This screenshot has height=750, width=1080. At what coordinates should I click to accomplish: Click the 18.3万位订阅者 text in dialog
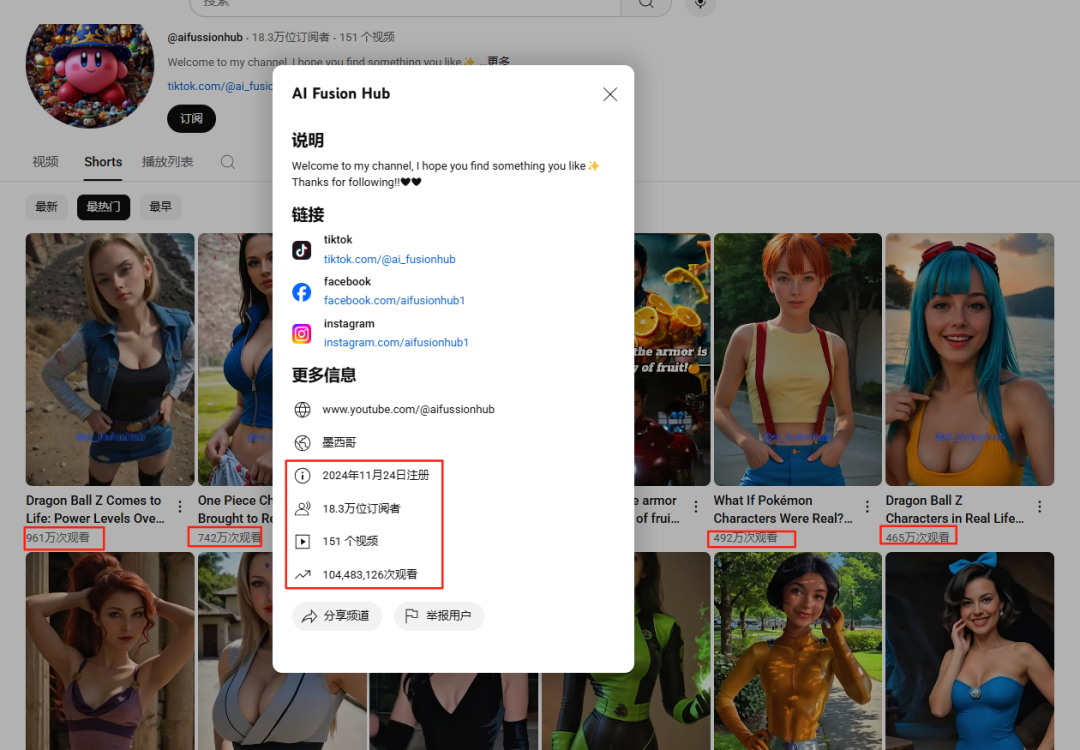361,509
